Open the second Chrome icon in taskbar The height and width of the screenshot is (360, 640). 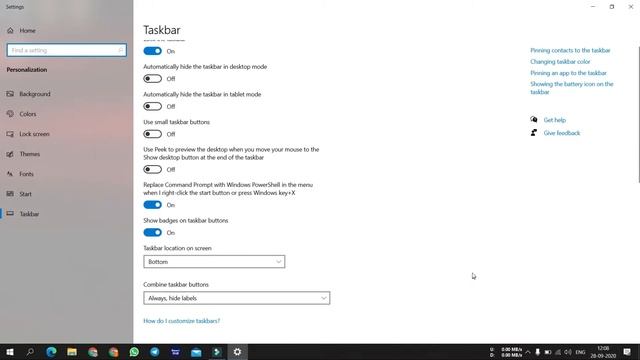(113, 352)
